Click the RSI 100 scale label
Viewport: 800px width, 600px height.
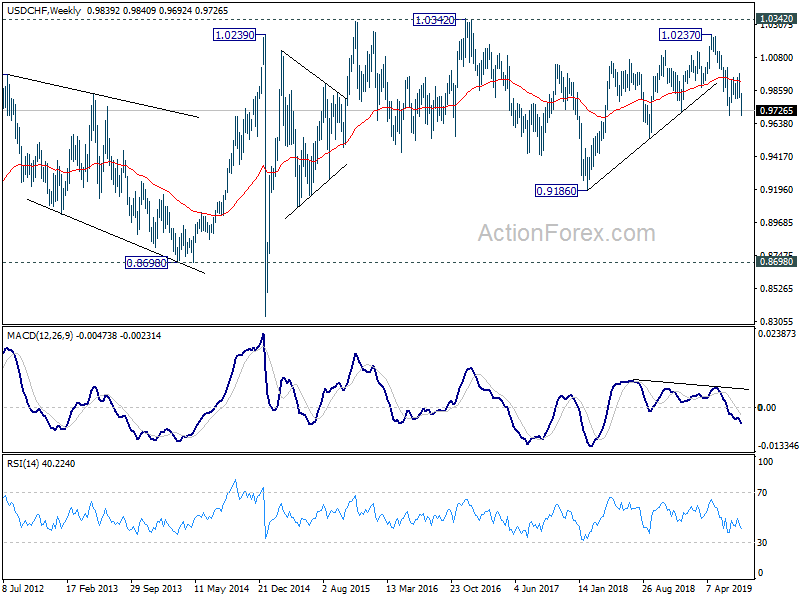(766, 462)
